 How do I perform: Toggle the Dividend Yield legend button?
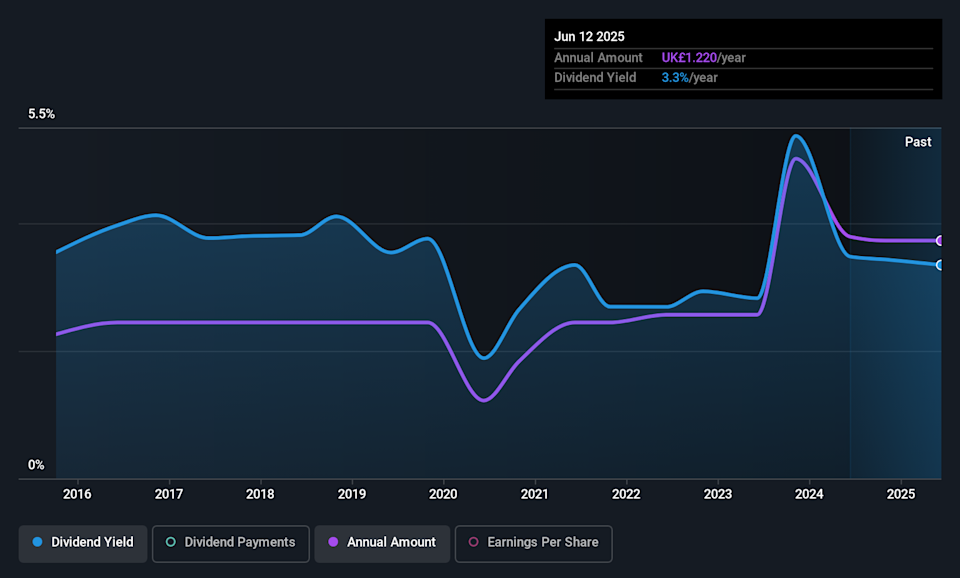(83, 542)
